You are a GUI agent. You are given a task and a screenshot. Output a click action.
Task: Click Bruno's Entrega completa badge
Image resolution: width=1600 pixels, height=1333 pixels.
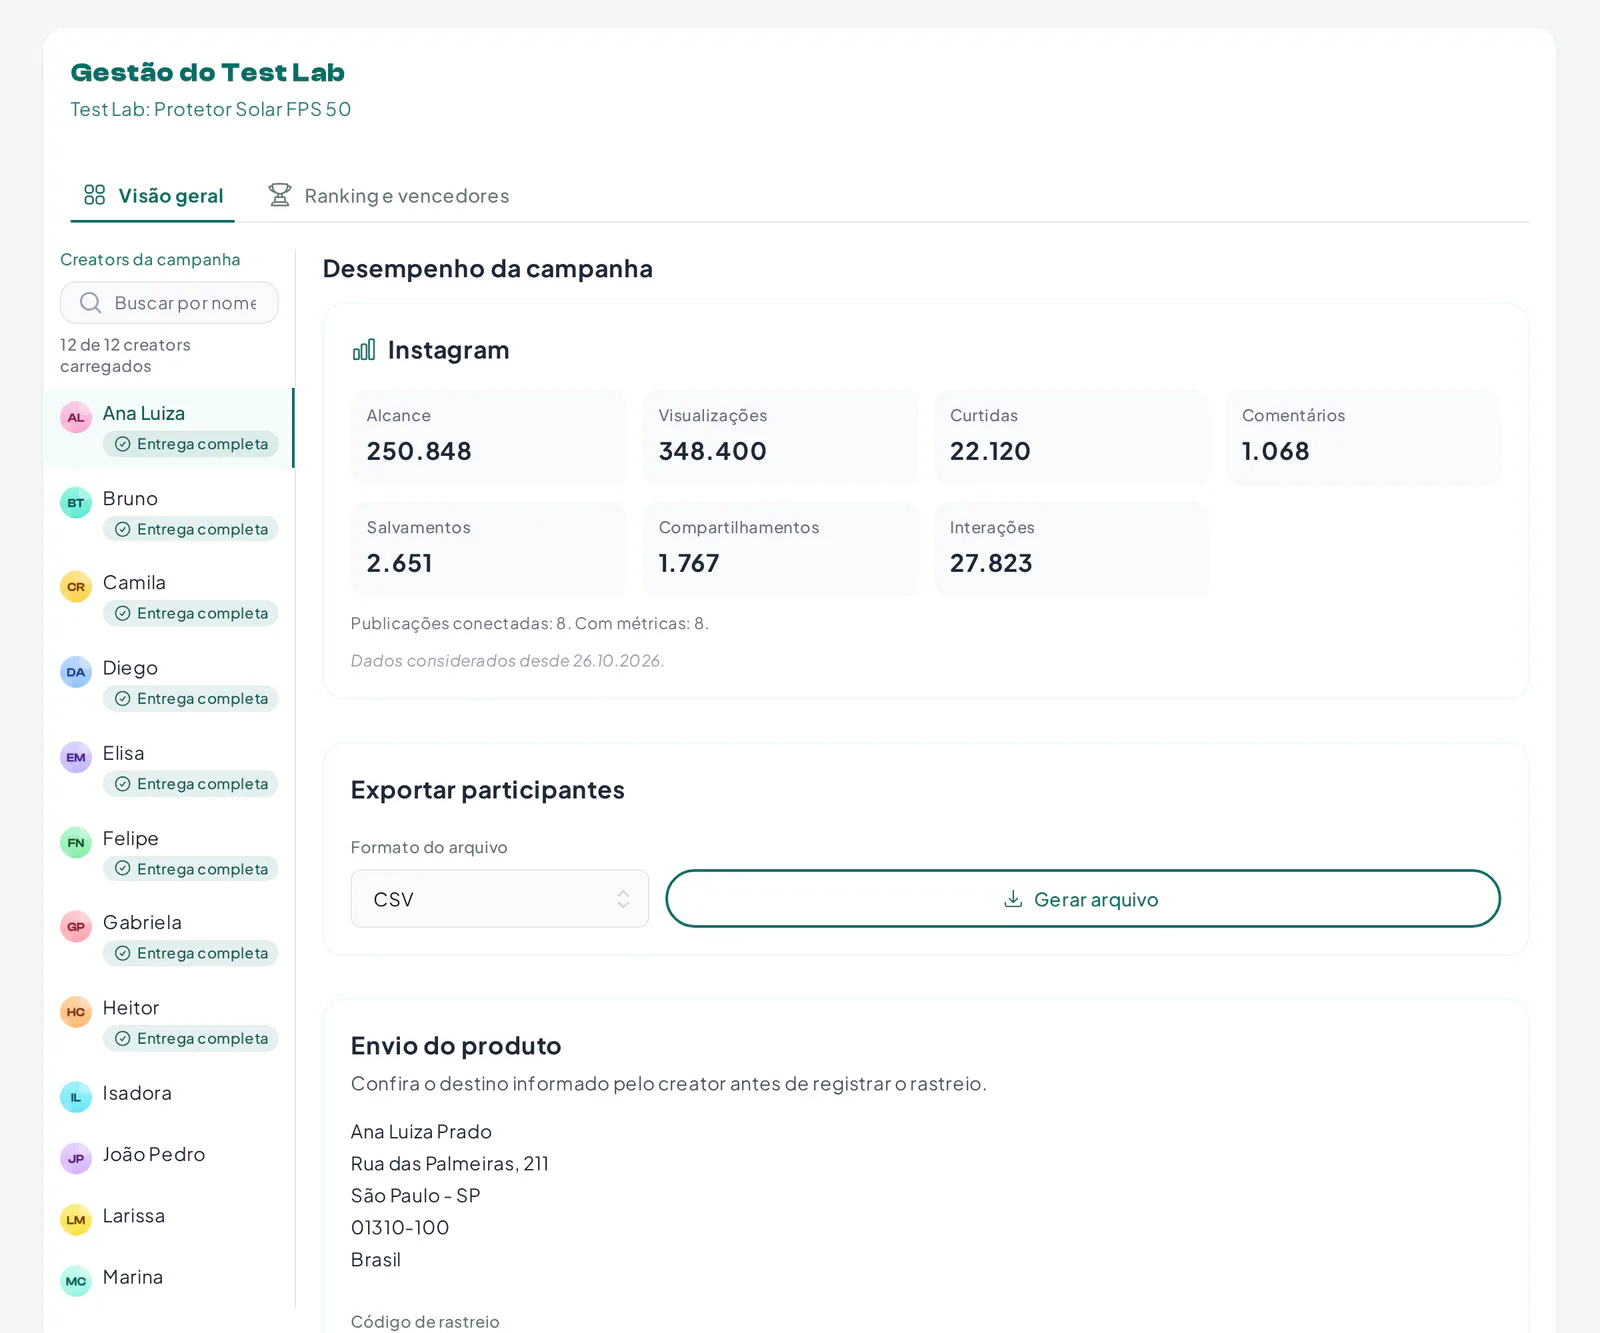[x=191, y=529]
